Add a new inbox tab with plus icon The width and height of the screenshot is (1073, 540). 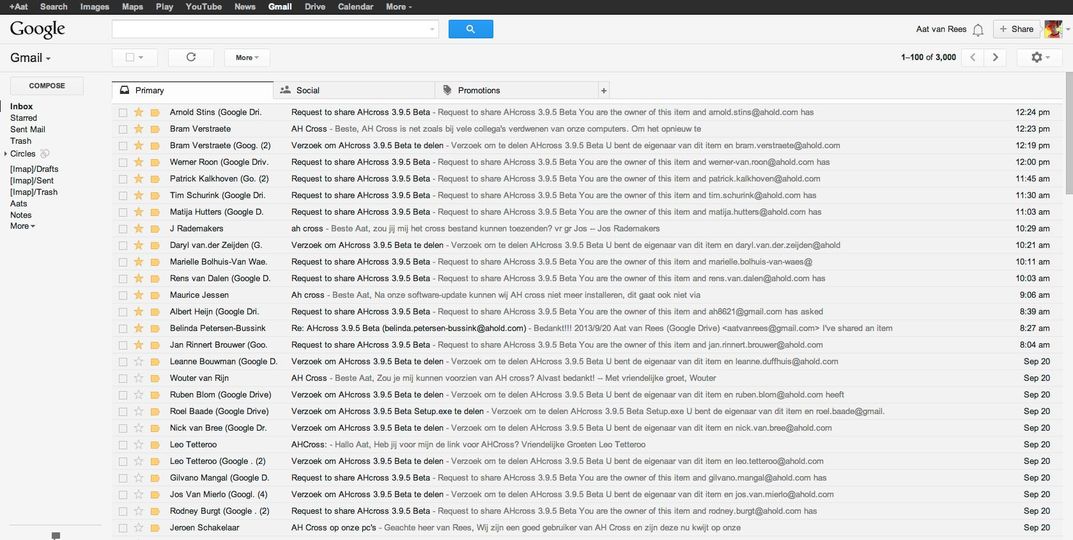(603, 90)
